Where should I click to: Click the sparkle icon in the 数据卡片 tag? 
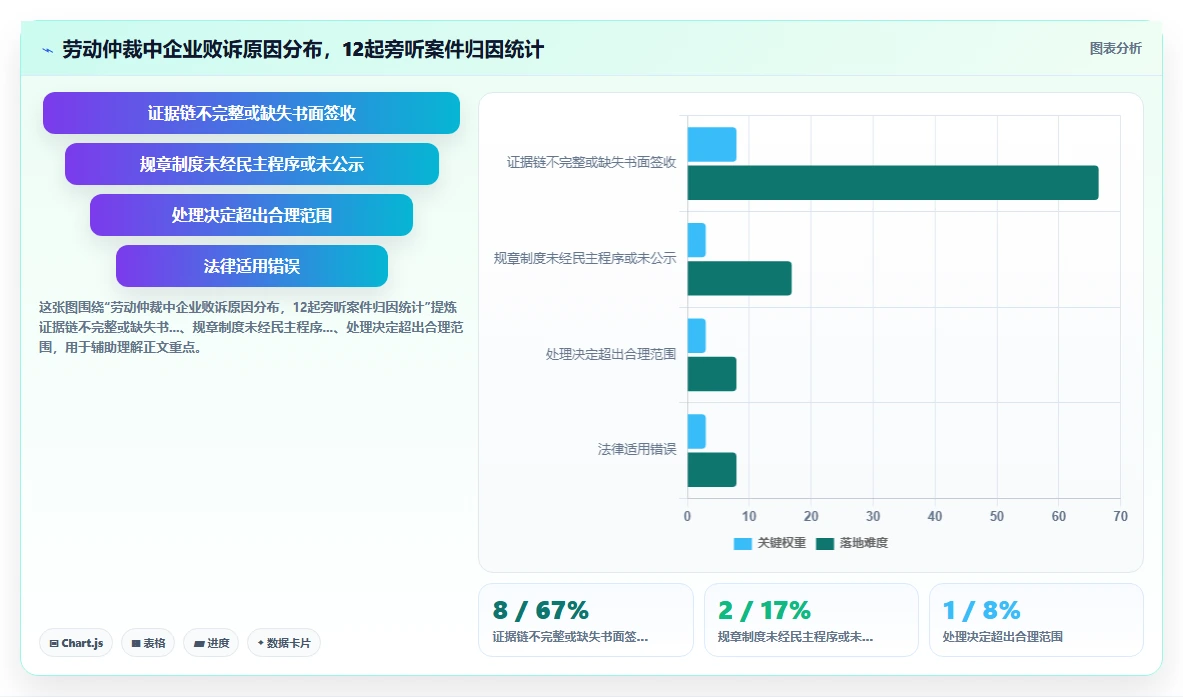pos(261,643)
